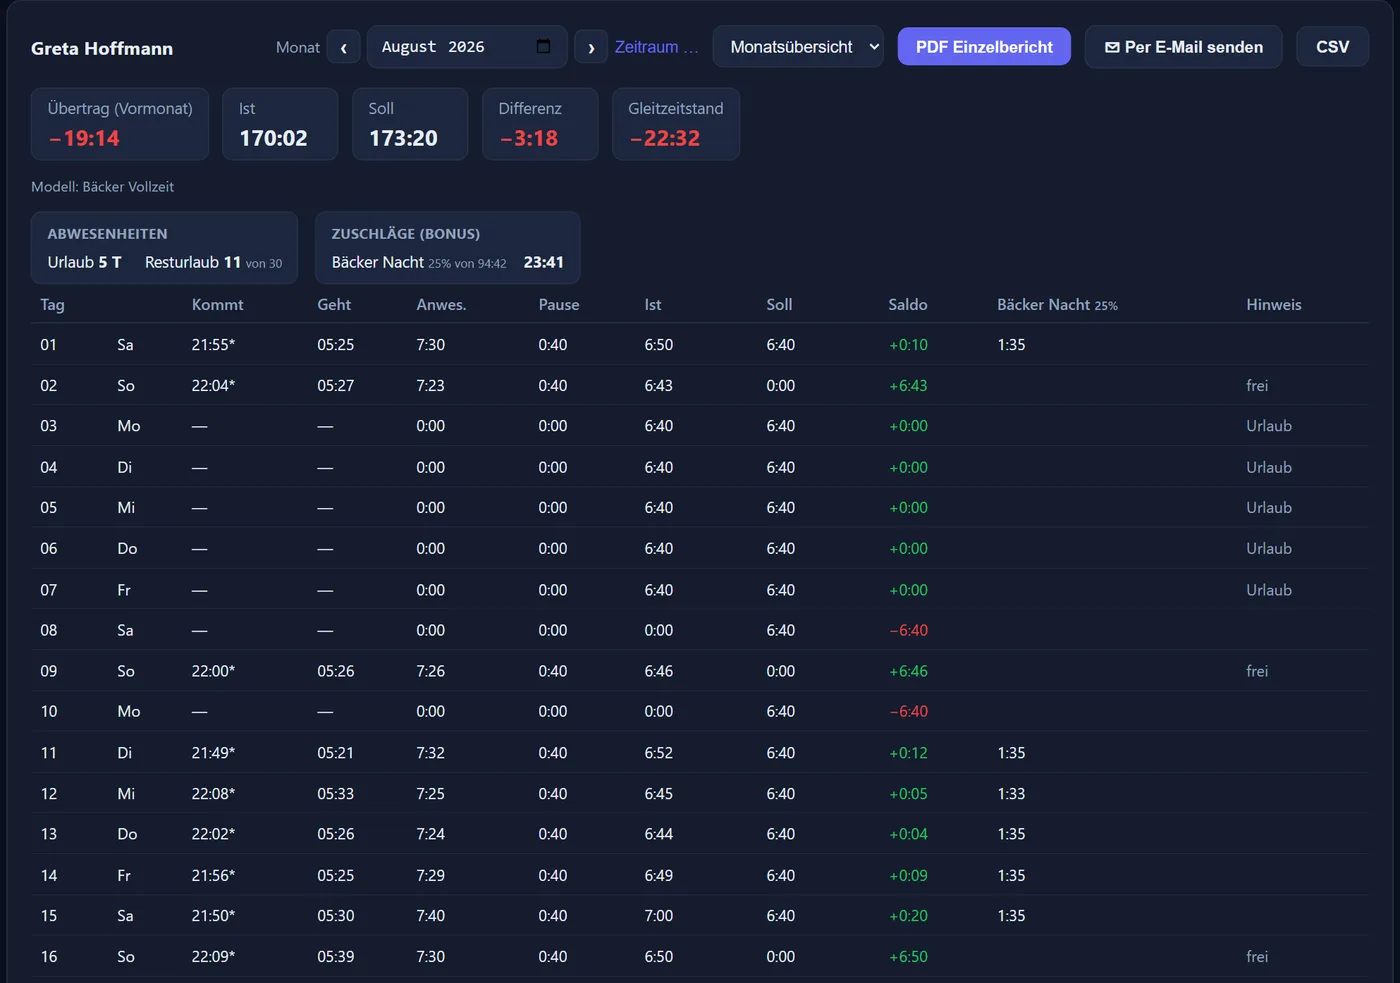The image size is (1400, 983).
Task: Click the +0:09 saldo on day 14
Action: tap(908, 876)
